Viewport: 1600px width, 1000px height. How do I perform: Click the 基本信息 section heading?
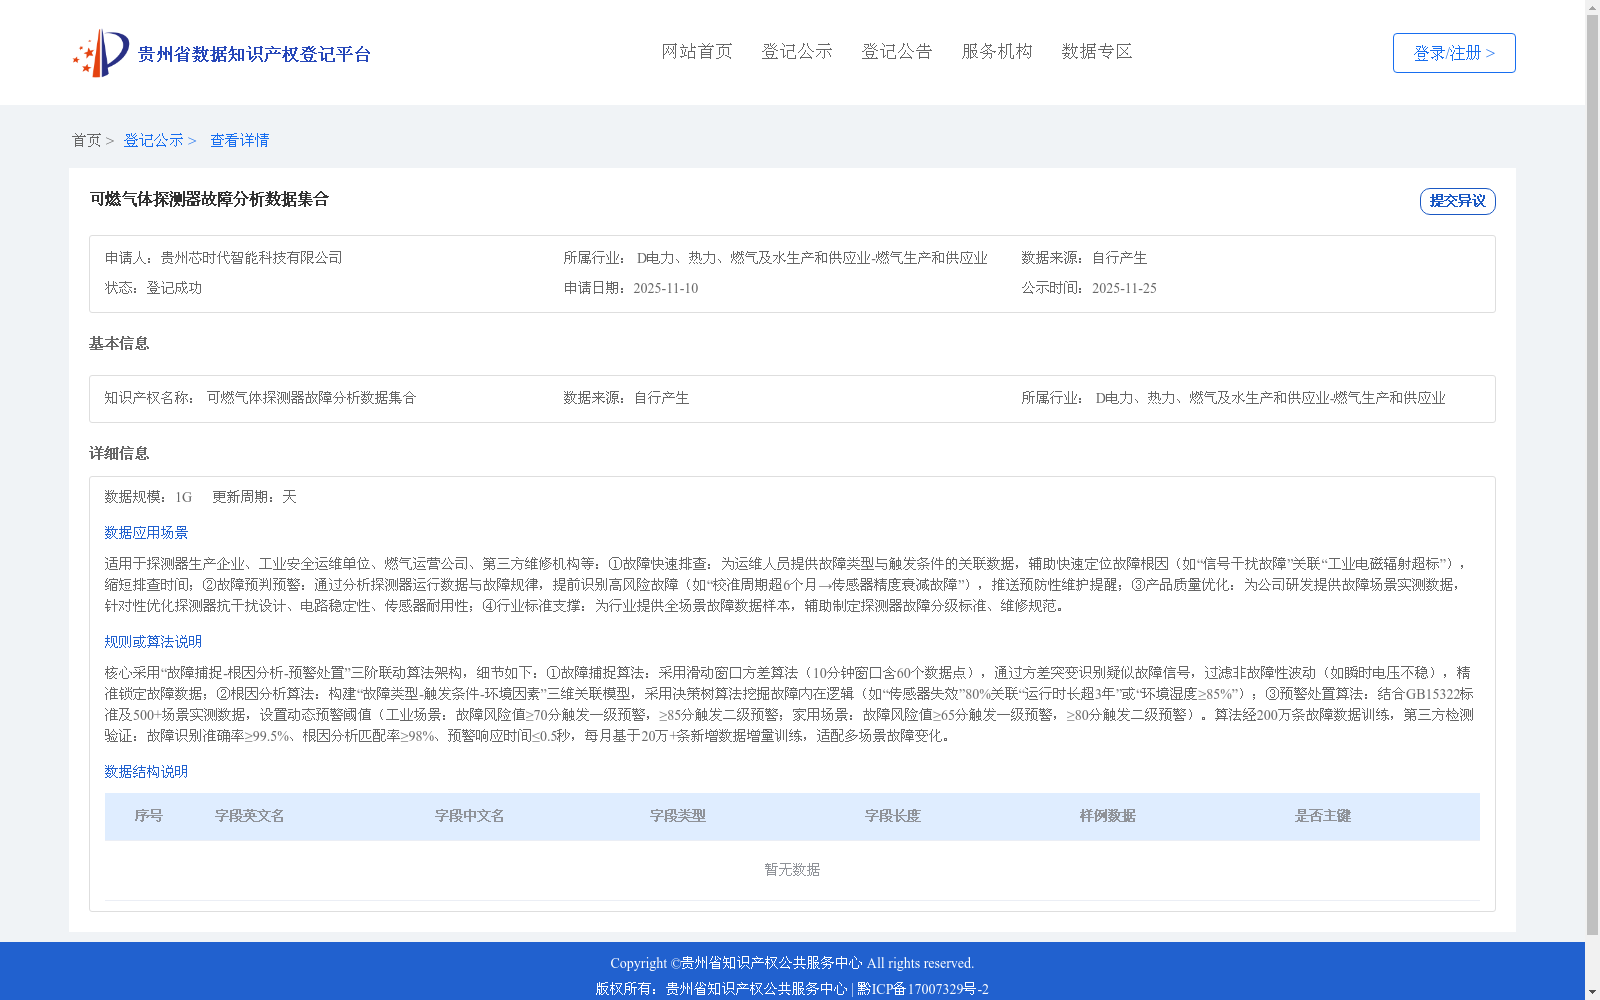(x=119, y=343)
